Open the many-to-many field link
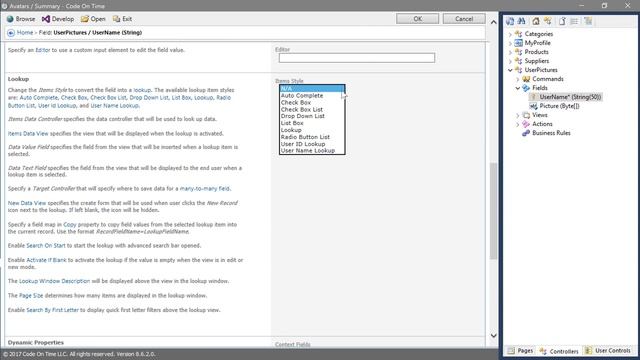 [x=205, y=189]
